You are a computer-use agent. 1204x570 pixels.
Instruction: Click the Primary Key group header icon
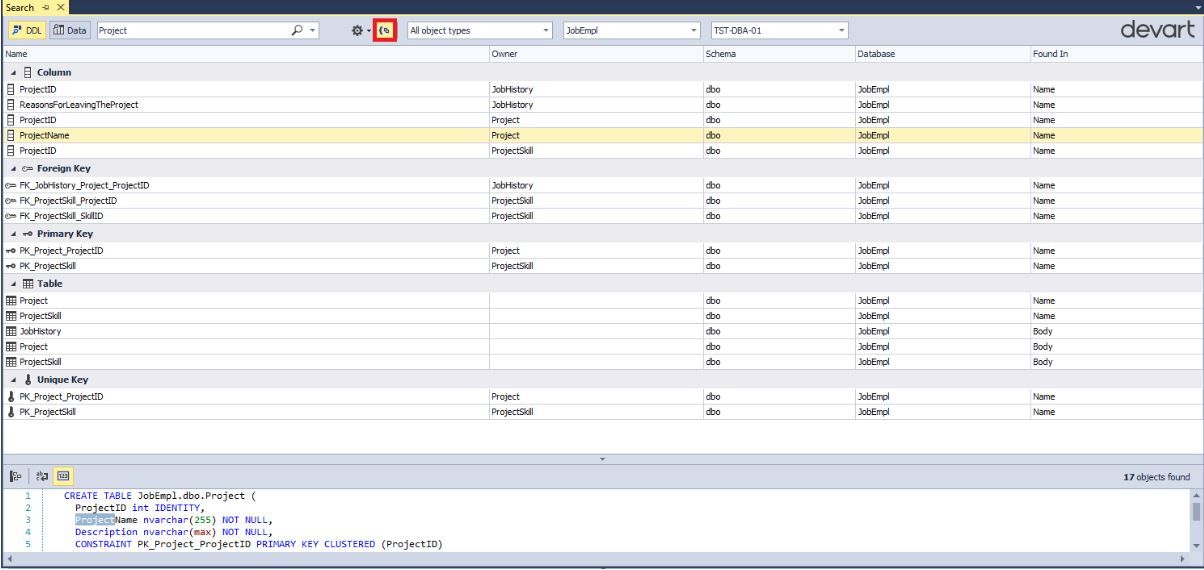coord(27,233)
